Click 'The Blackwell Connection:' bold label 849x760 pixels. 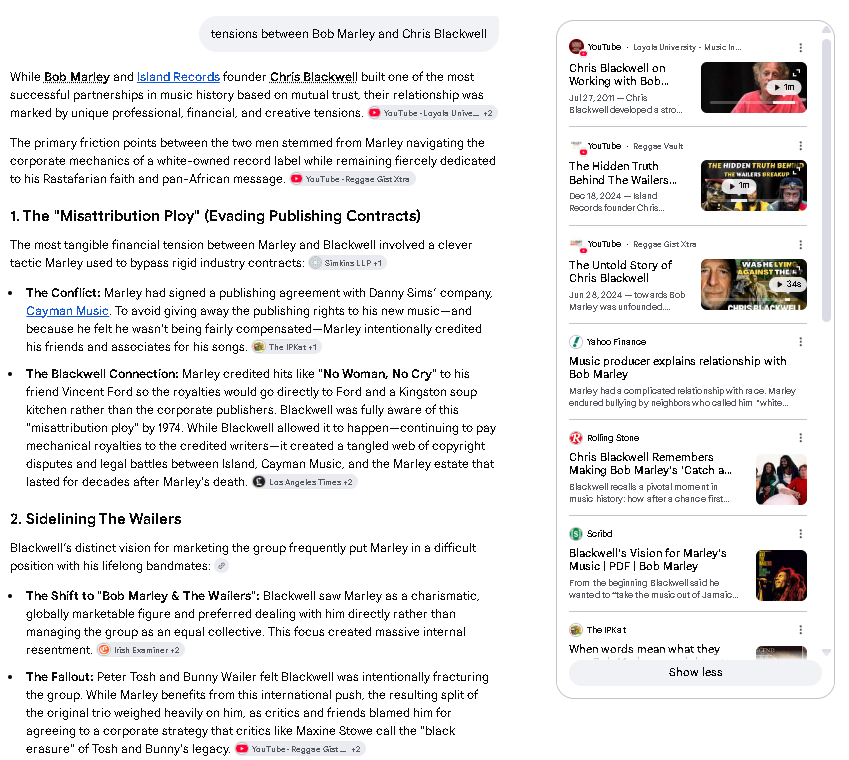click(102, 374)
